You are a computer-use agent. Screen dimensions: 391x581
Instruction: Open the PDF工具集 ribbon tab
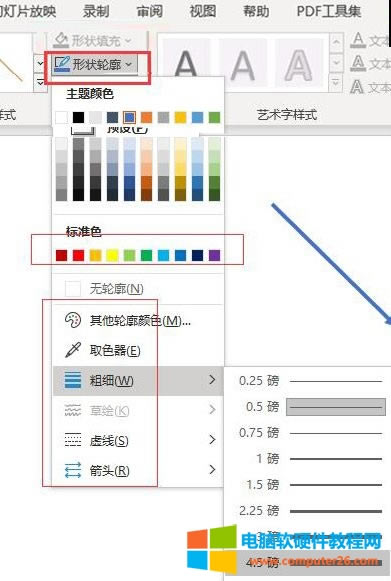(x=328, y=11)
